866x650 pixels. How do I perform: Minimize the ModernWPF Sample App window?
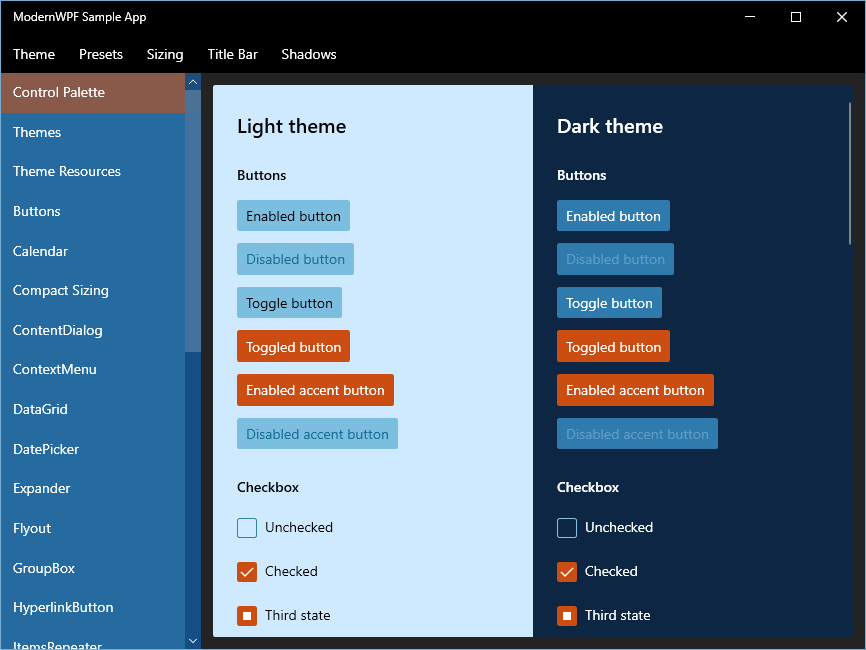coord(750,17)
